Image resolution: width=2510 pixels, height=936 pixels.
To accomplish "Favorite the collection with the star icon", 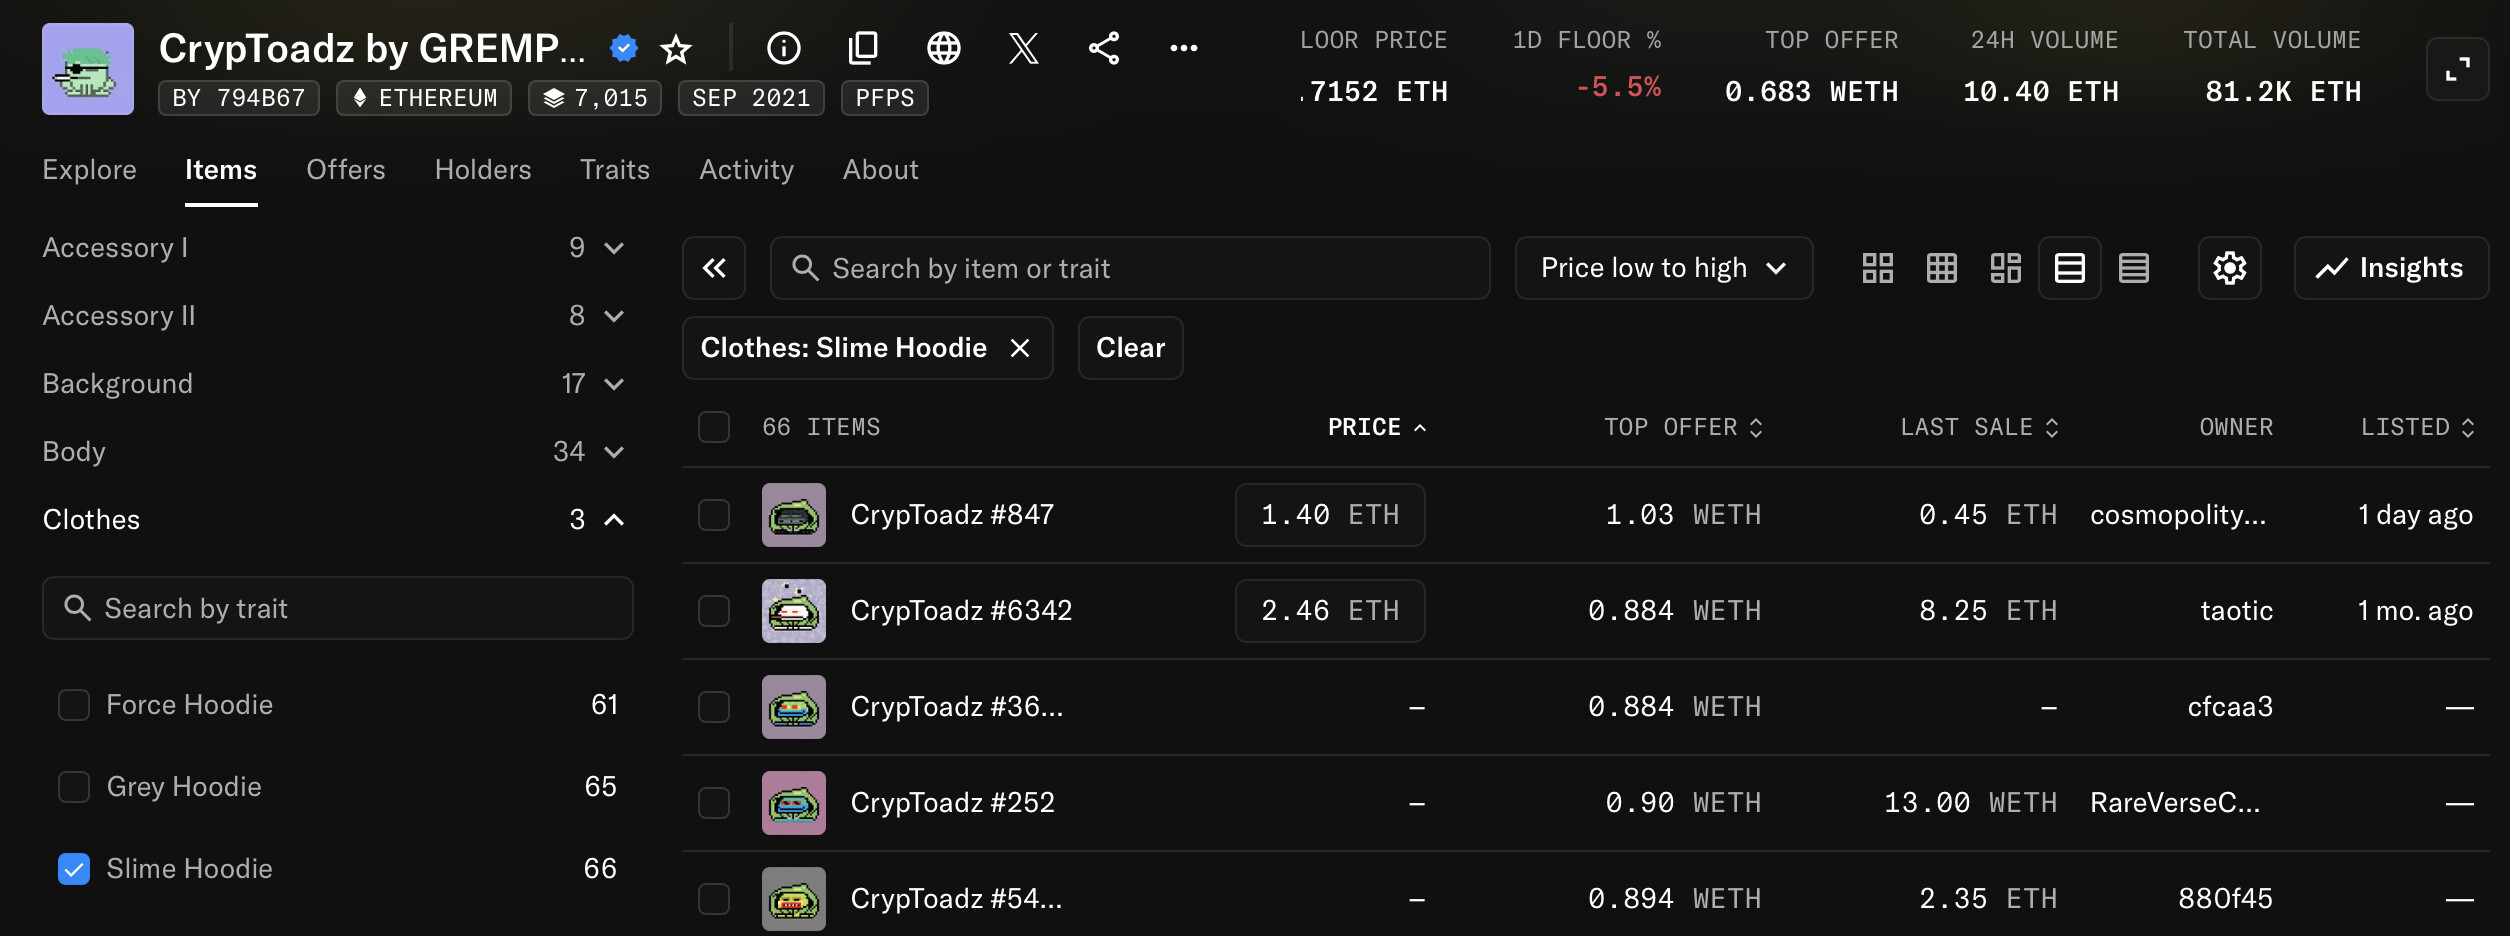I will 677,48.
